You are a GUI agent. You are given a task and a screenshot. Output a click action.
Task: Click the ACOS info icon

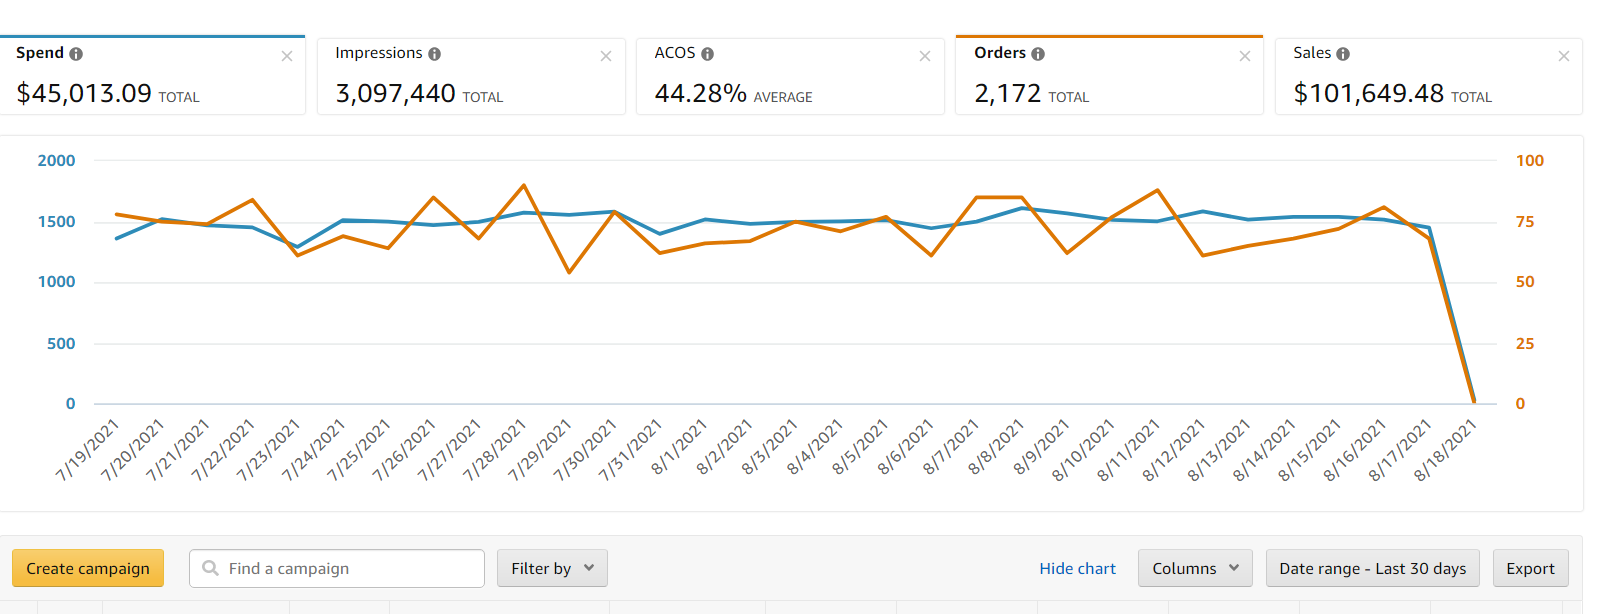pyautogui.click(x=707, y=54)
